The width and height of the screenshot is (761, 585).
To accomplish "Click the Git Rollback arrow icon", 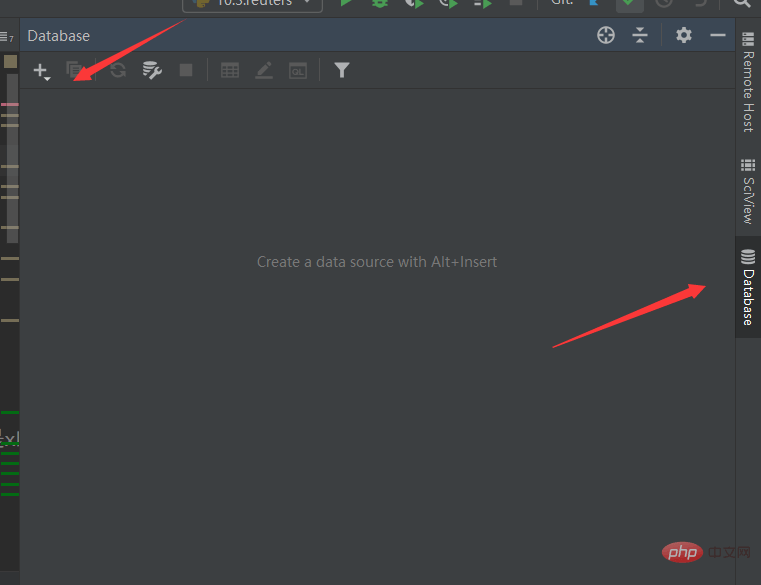I will tap(699, 3).
